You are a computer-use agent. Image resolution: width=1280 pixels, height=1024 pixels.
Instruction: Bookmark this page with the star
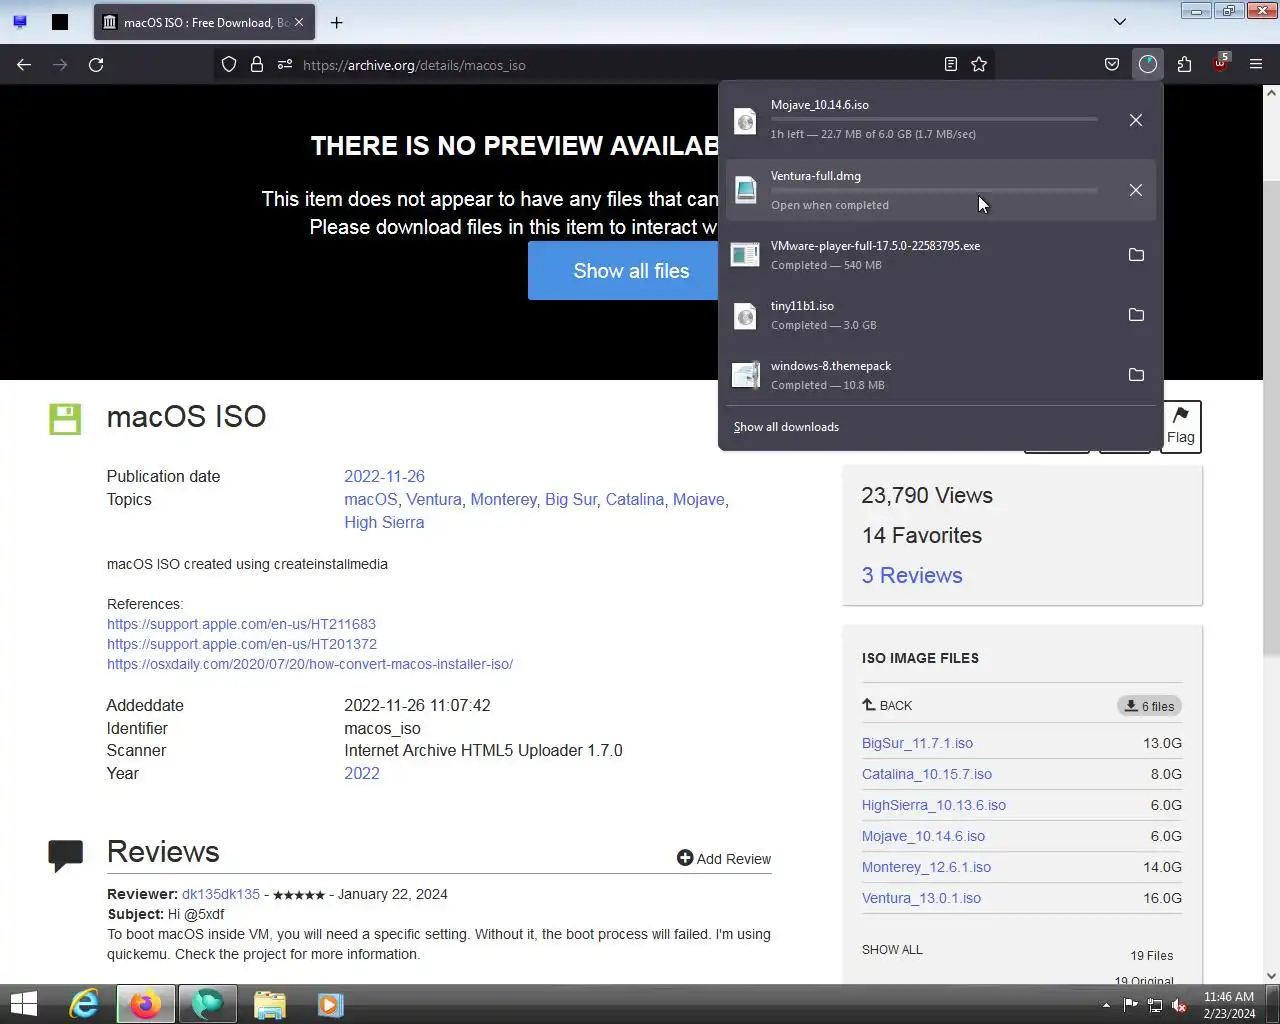pos(979,65)
